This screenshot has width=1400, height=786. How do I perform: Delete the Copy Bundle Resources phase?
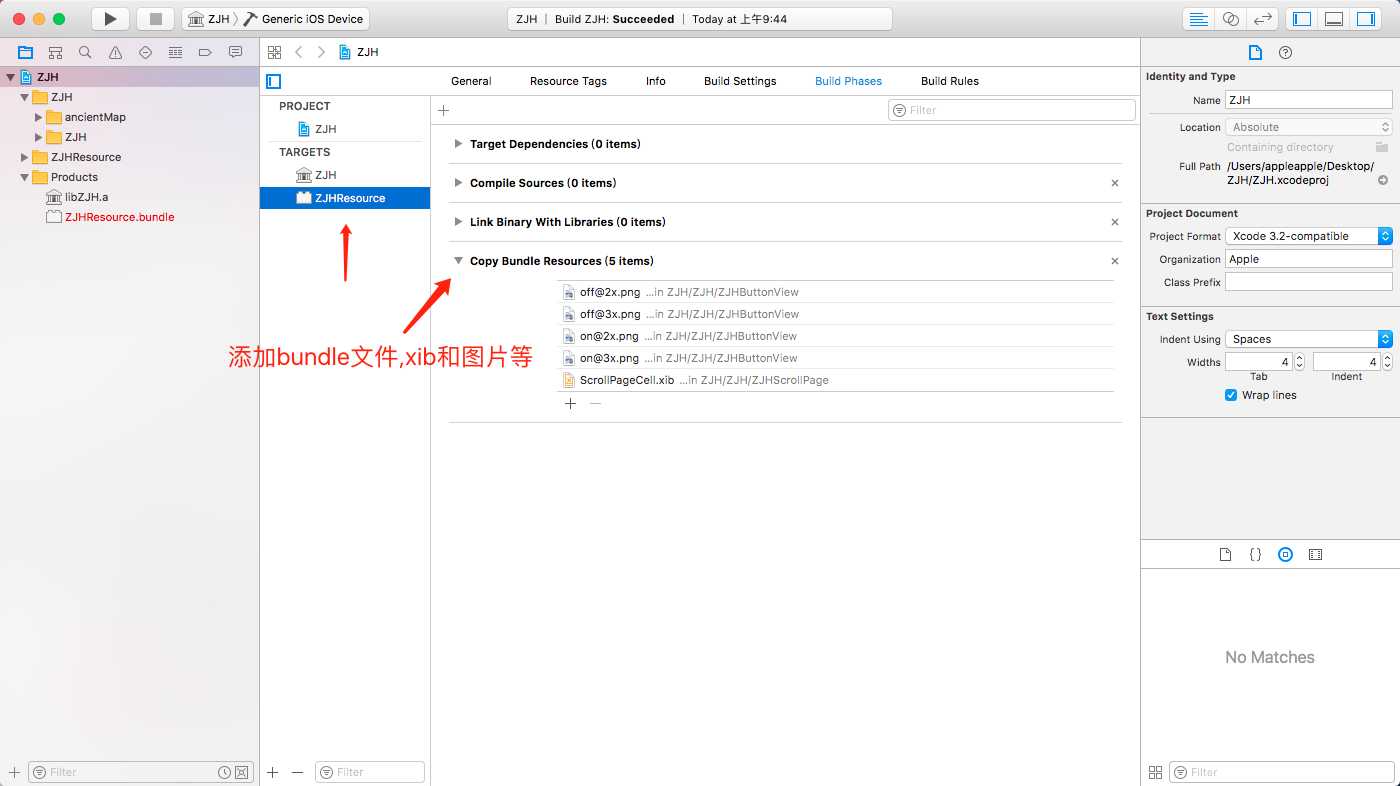1115,261
